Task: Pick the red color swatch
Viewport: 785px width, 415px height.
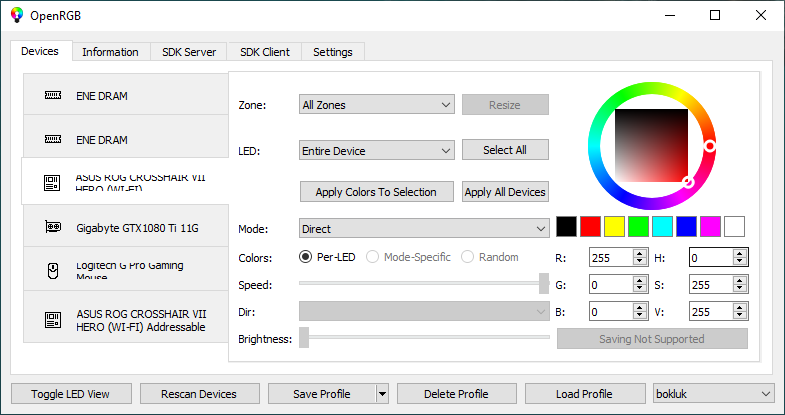Action: coord(590,227)
